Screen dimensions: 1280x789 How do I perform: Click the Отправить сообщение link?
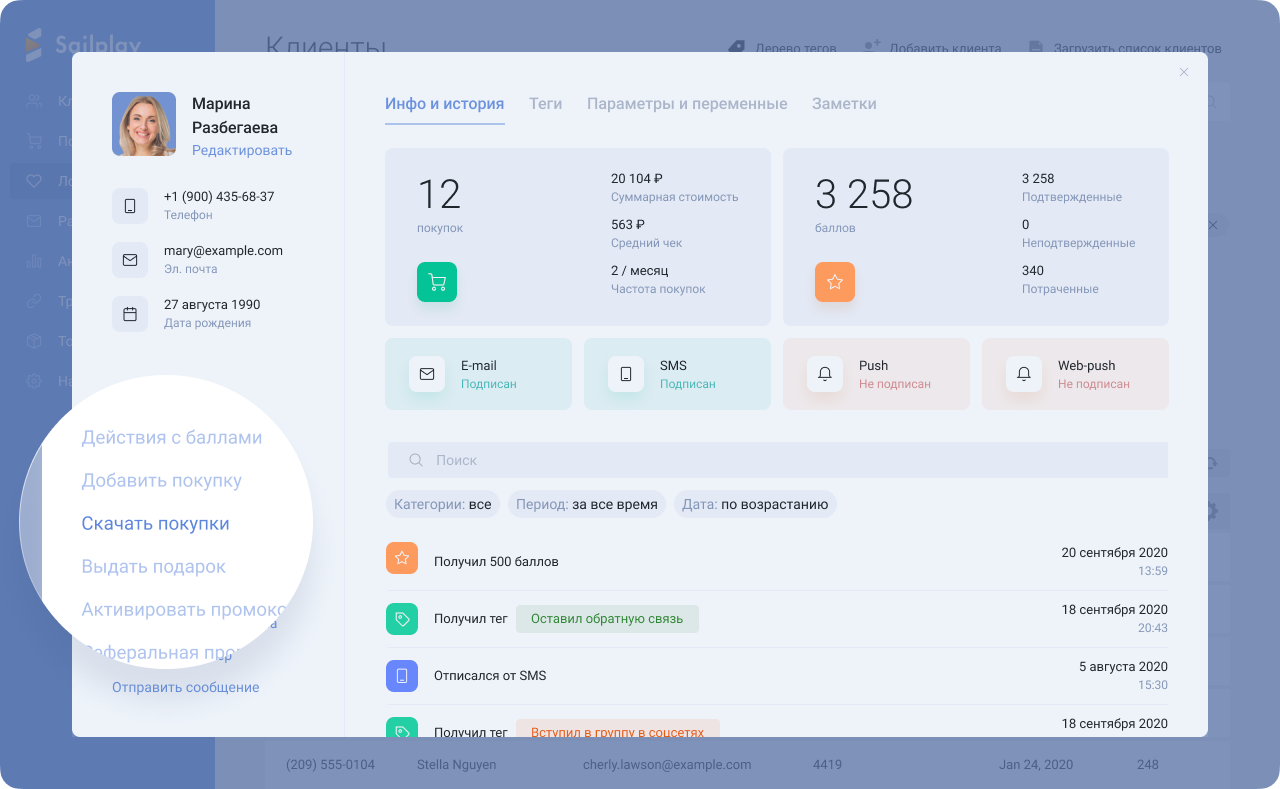pos(186,687)
